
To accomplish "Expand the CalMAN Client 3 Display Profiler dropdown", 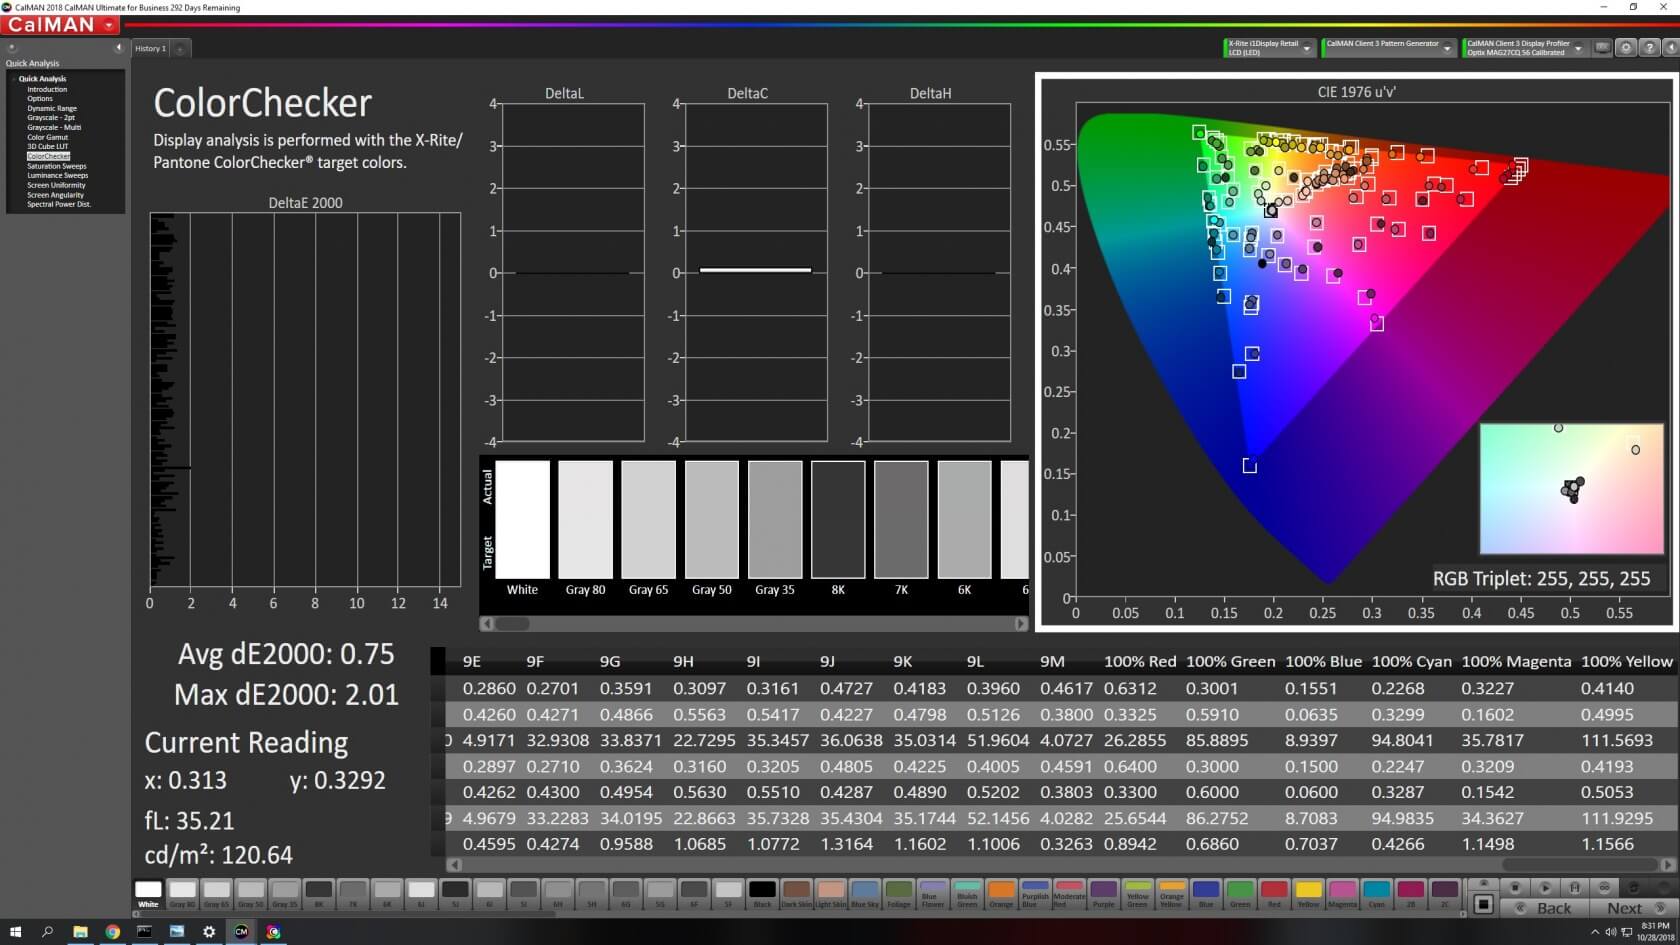I will click(1578, 48).
